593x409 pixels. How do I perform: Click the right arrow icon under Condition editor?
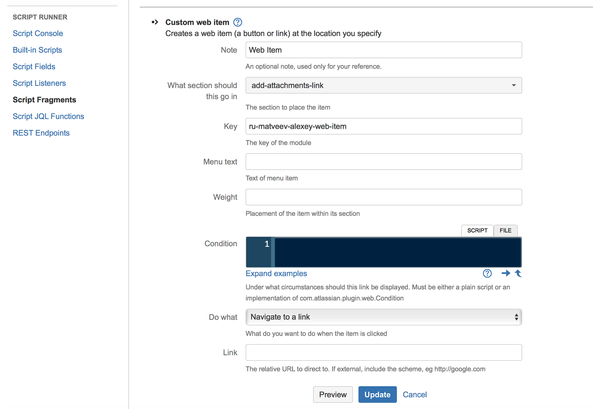click(506, 273)
